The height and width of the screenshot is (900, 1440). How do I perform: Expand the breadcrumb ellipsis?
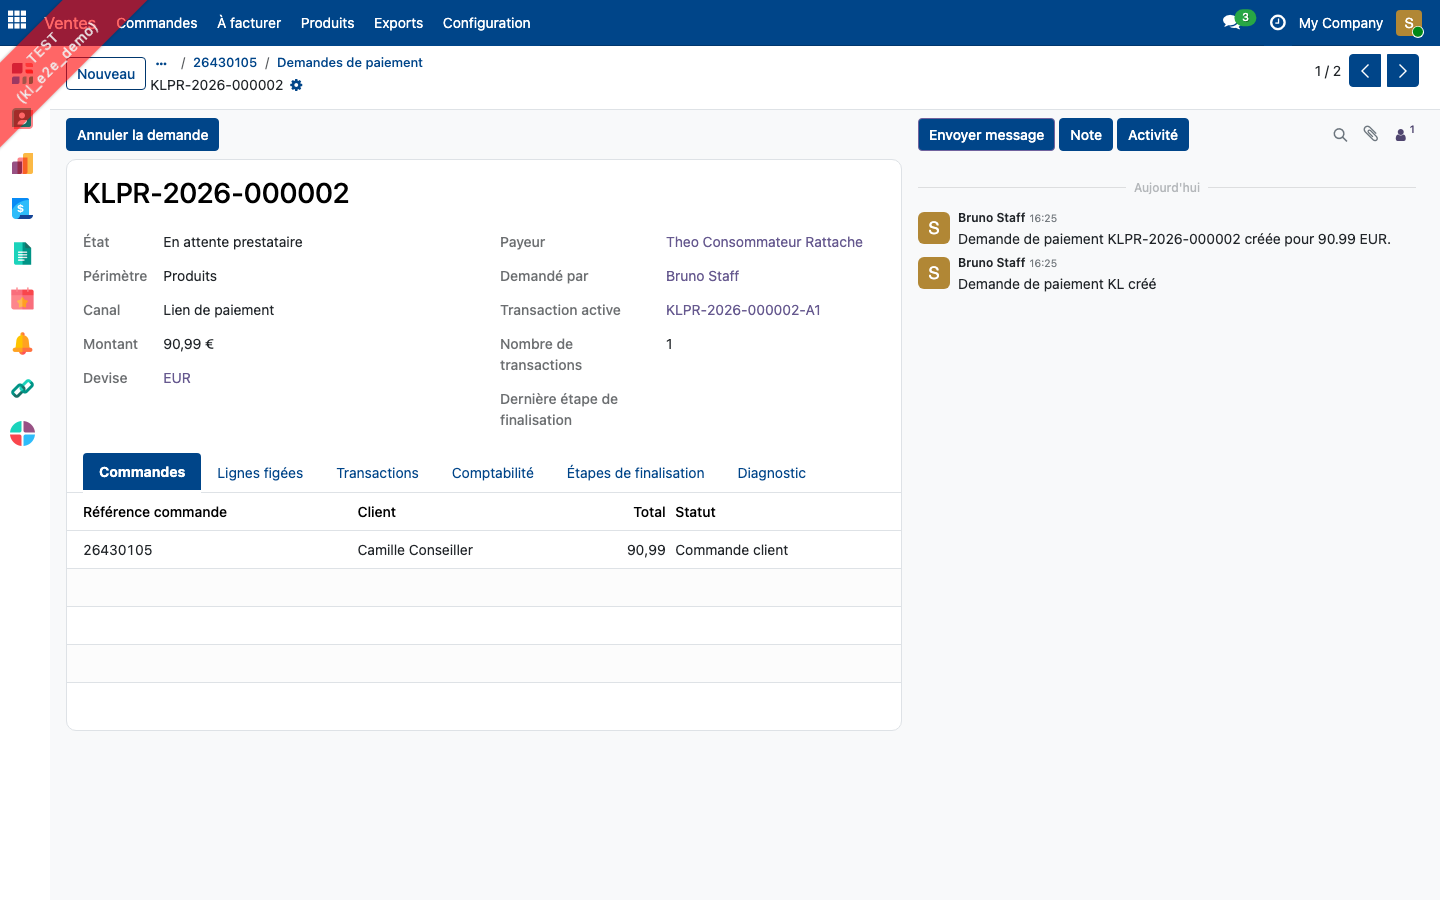pyautogui.click(x=161, y=63)
